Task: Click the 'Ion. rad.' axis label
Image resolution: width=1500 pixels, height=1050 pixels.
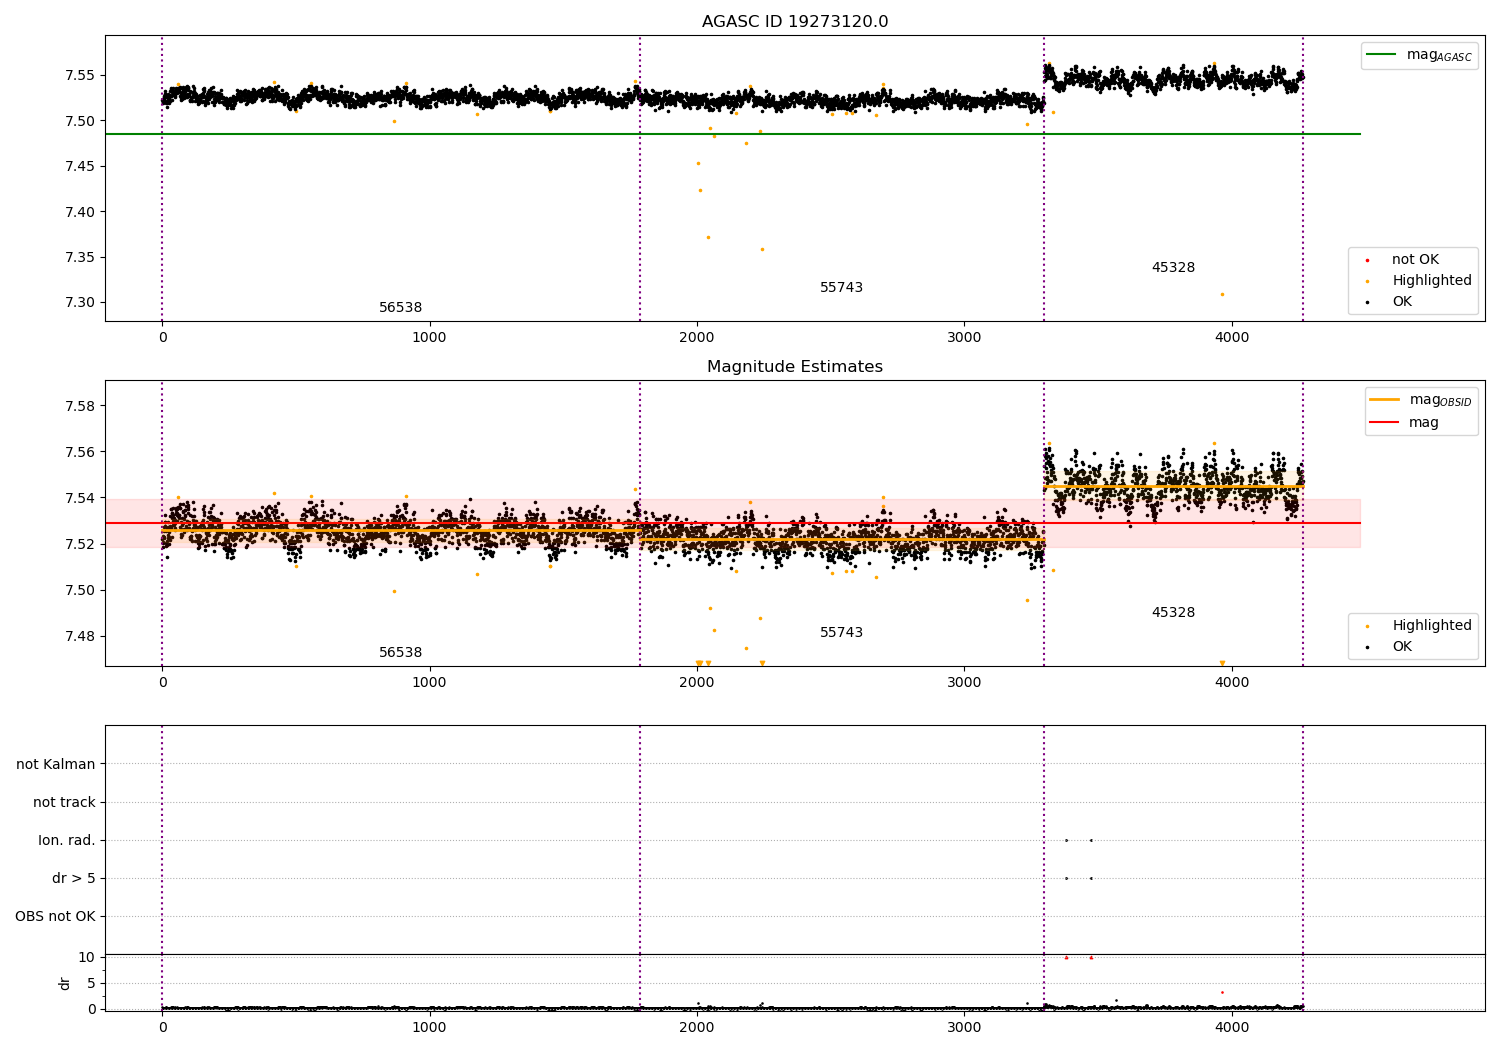Action: (67, 841)
